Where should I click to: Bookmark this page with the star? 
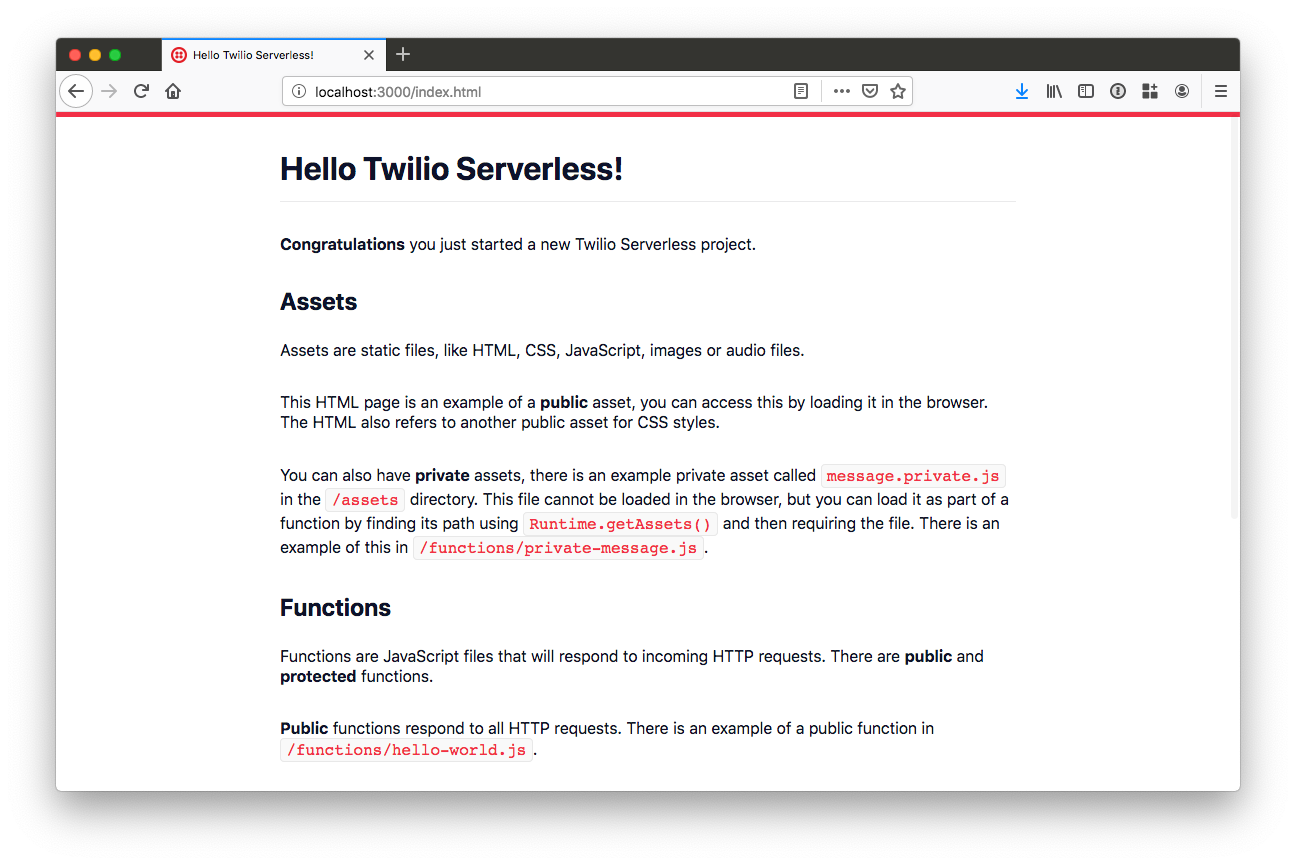click(898, 91)
